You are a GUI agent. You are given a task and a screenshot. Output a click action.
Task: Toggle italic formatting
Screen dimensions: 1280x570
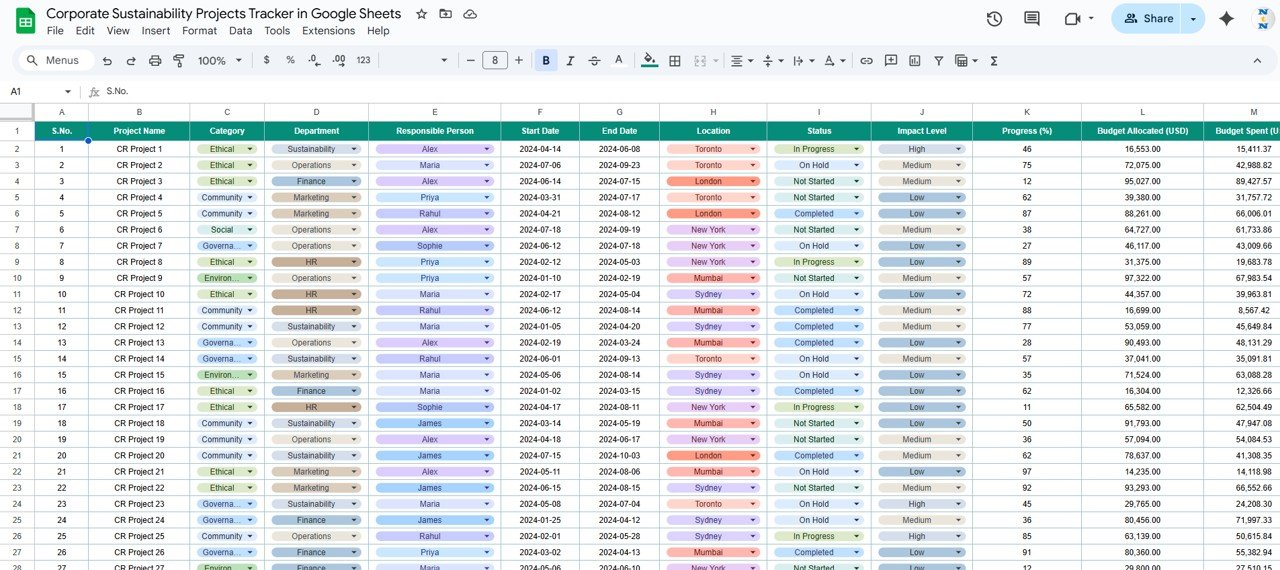pos(571,61)
